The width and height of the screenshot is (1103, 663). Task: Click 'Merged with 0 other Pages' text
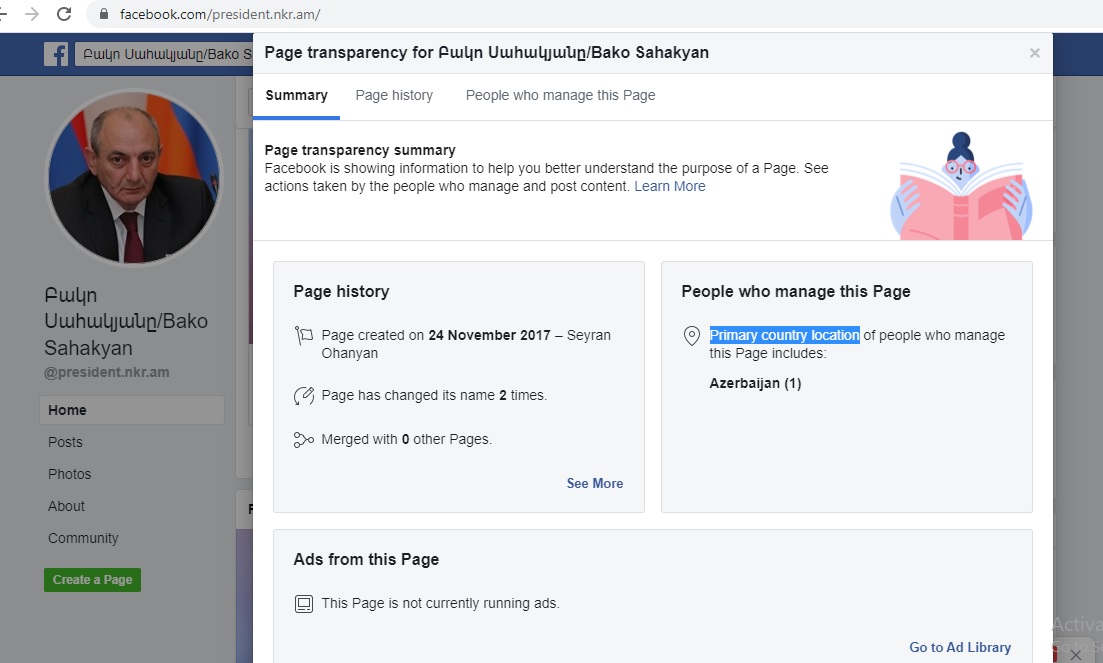click(x=407, y=439)
